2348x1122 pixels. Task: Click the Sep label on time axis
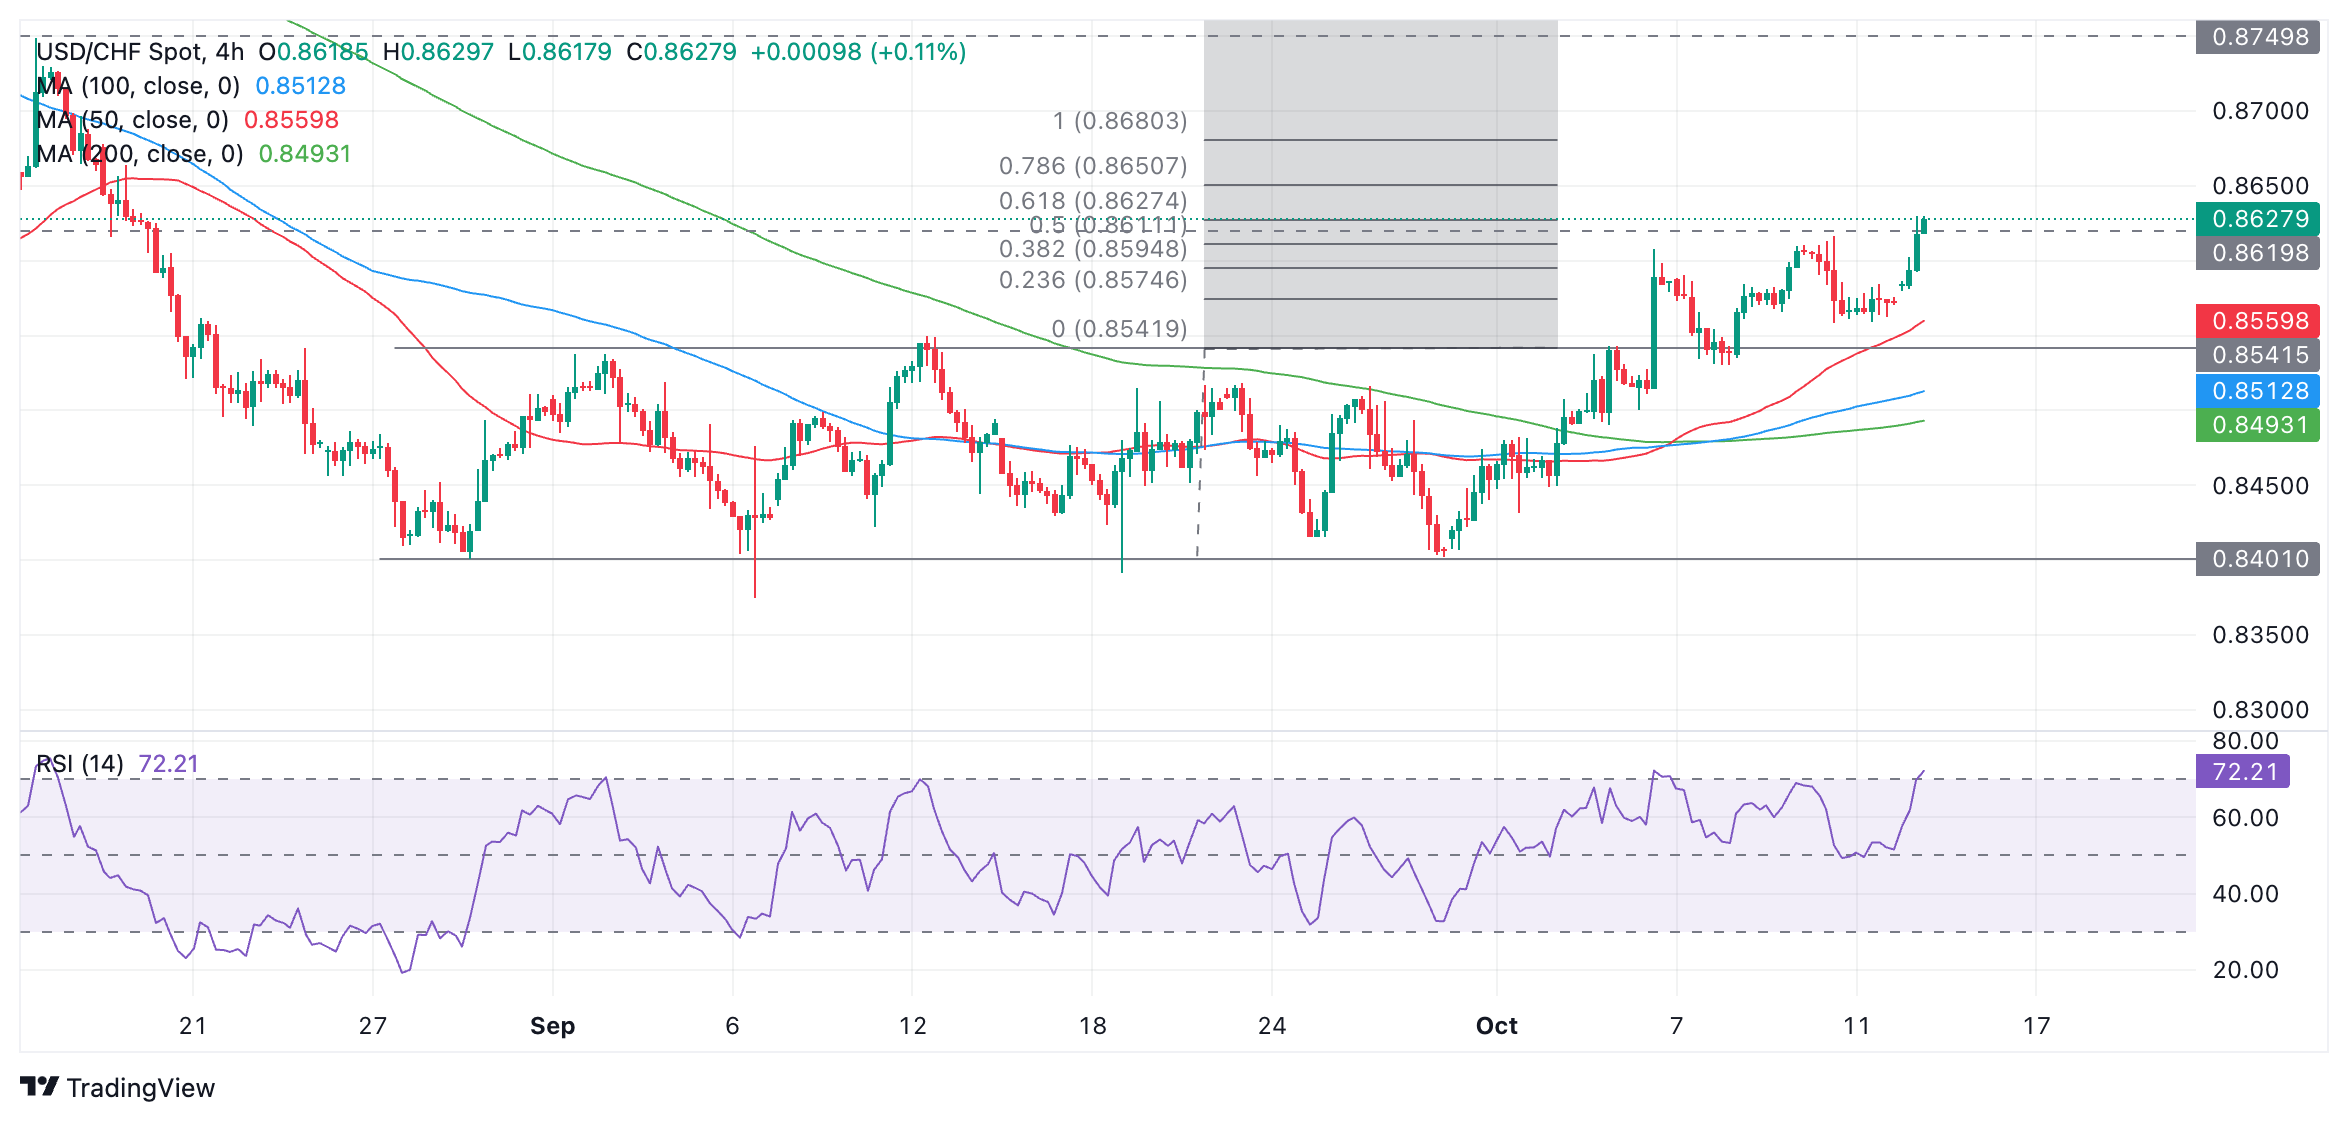click(552, 1026)
